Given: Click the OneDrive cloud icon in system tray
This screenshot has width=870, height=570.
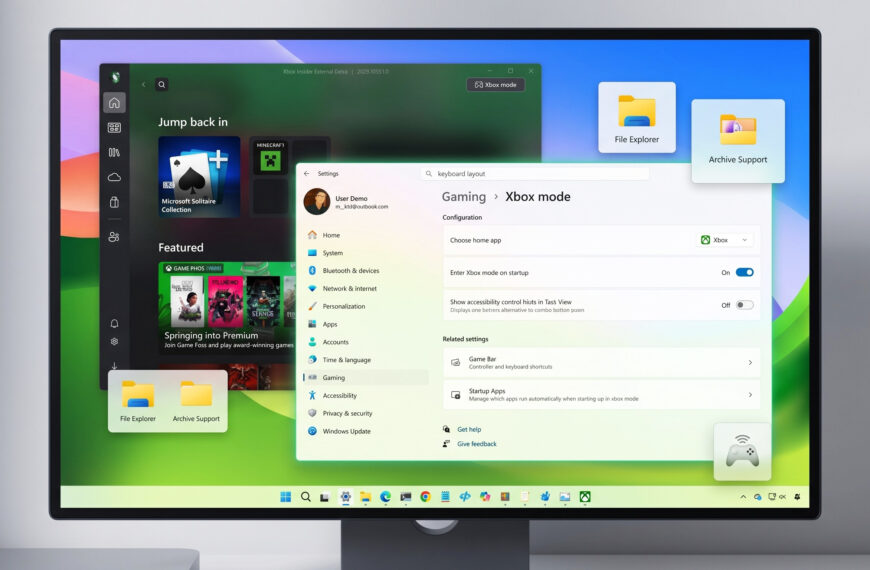Looking at the screenshot, I should (x=757, y=497).
